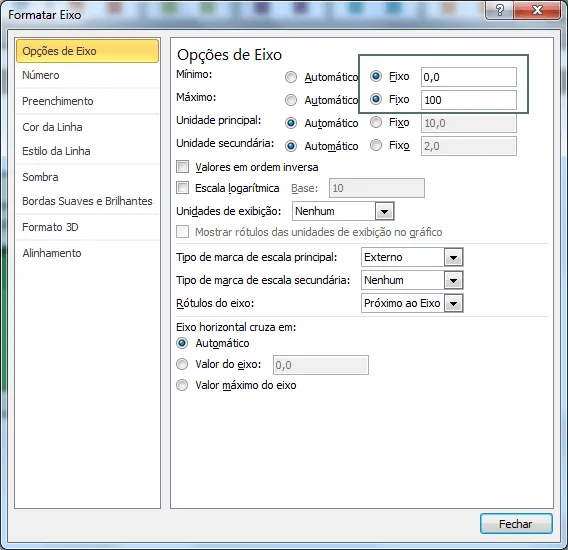Click the Máximo value field showing 100
568x550 pixels.
(x=469, y=100)
